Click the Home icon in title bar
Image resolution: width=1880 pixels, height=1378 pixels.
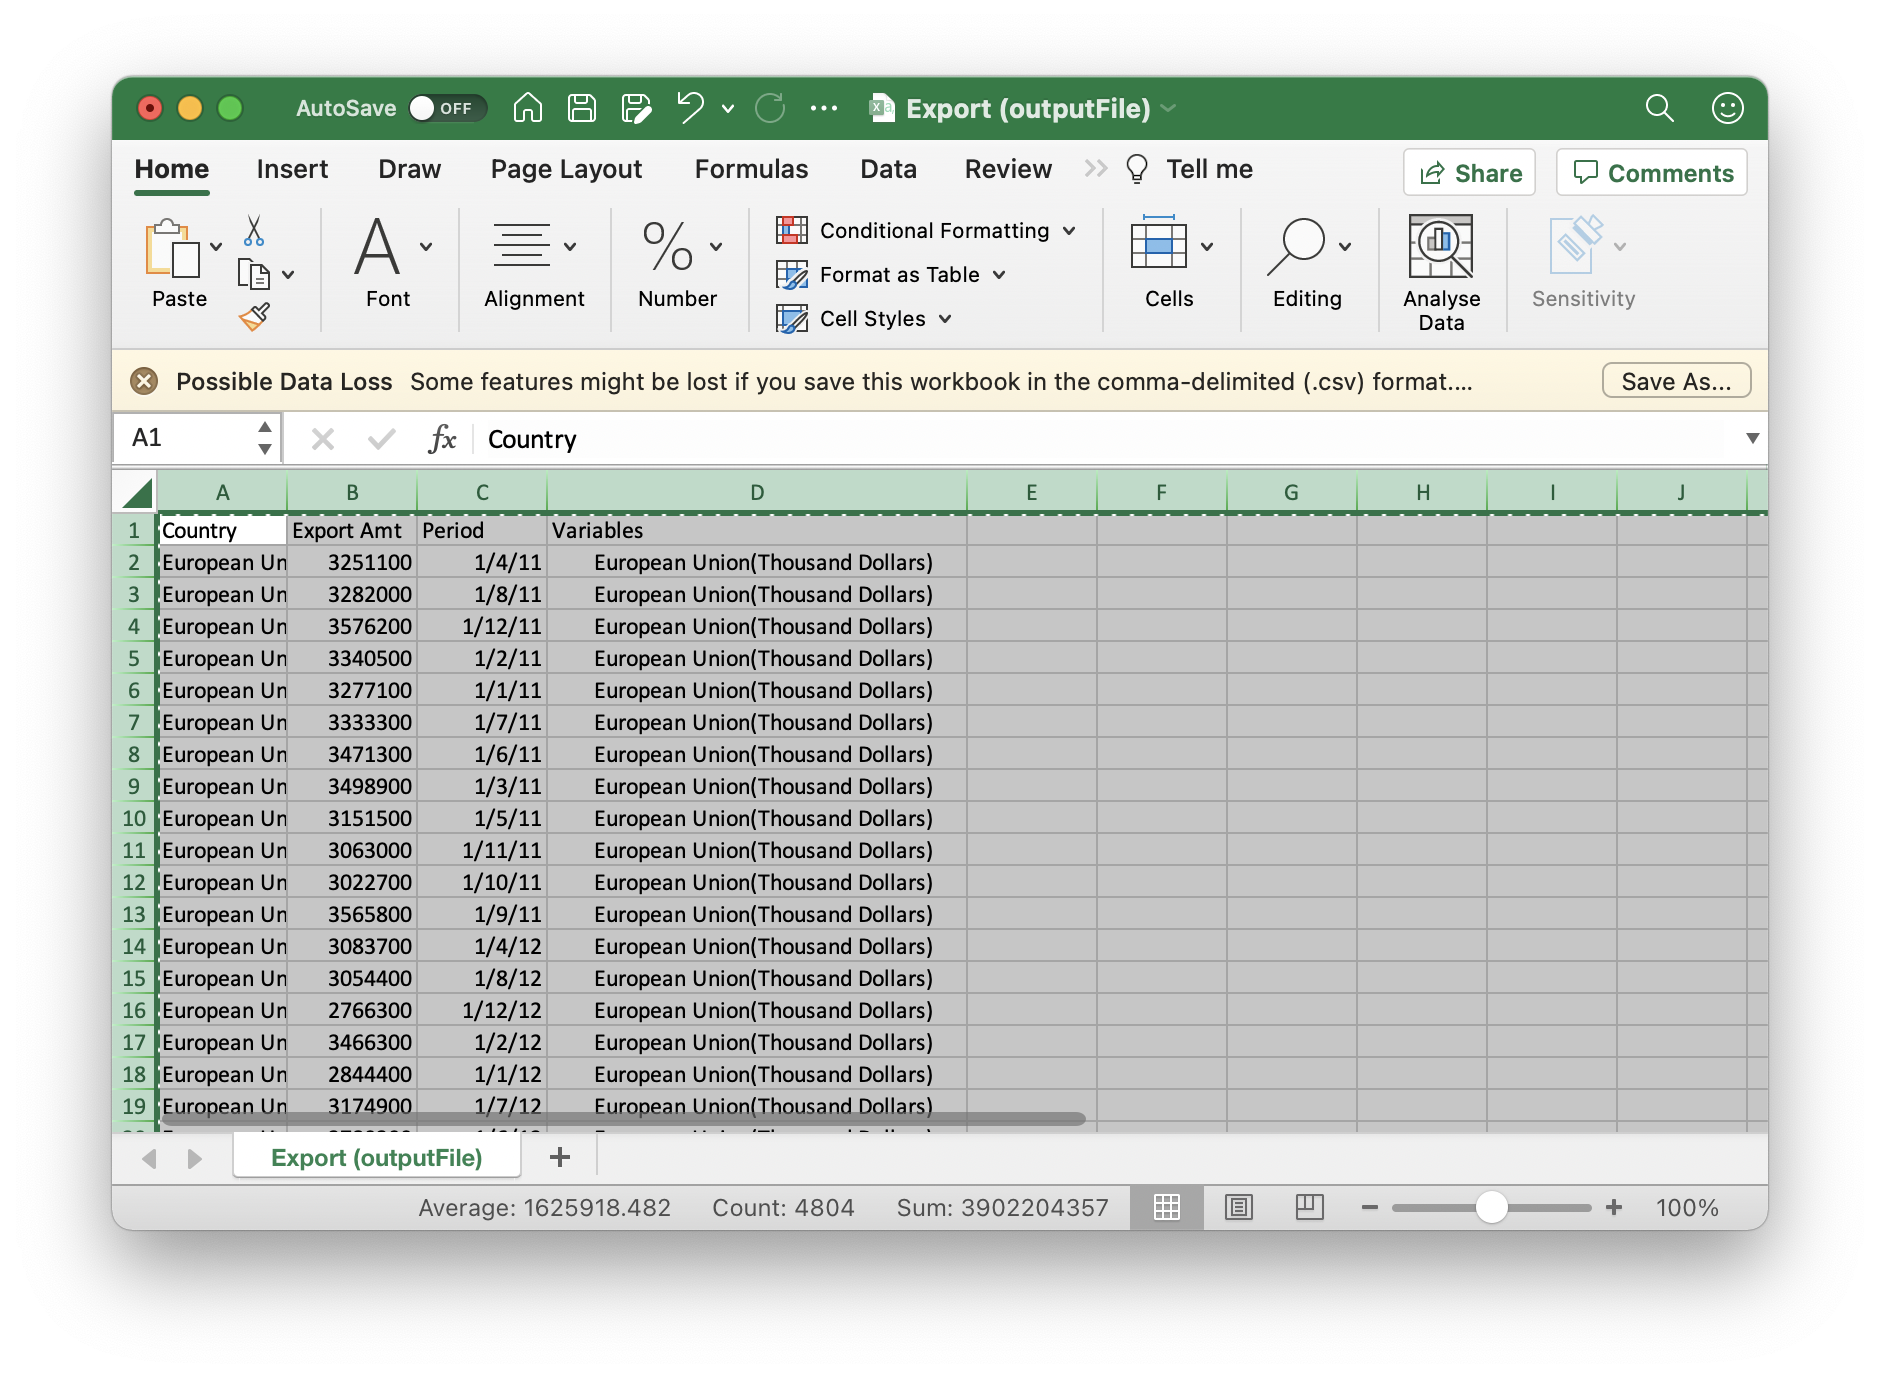[527, 108]
